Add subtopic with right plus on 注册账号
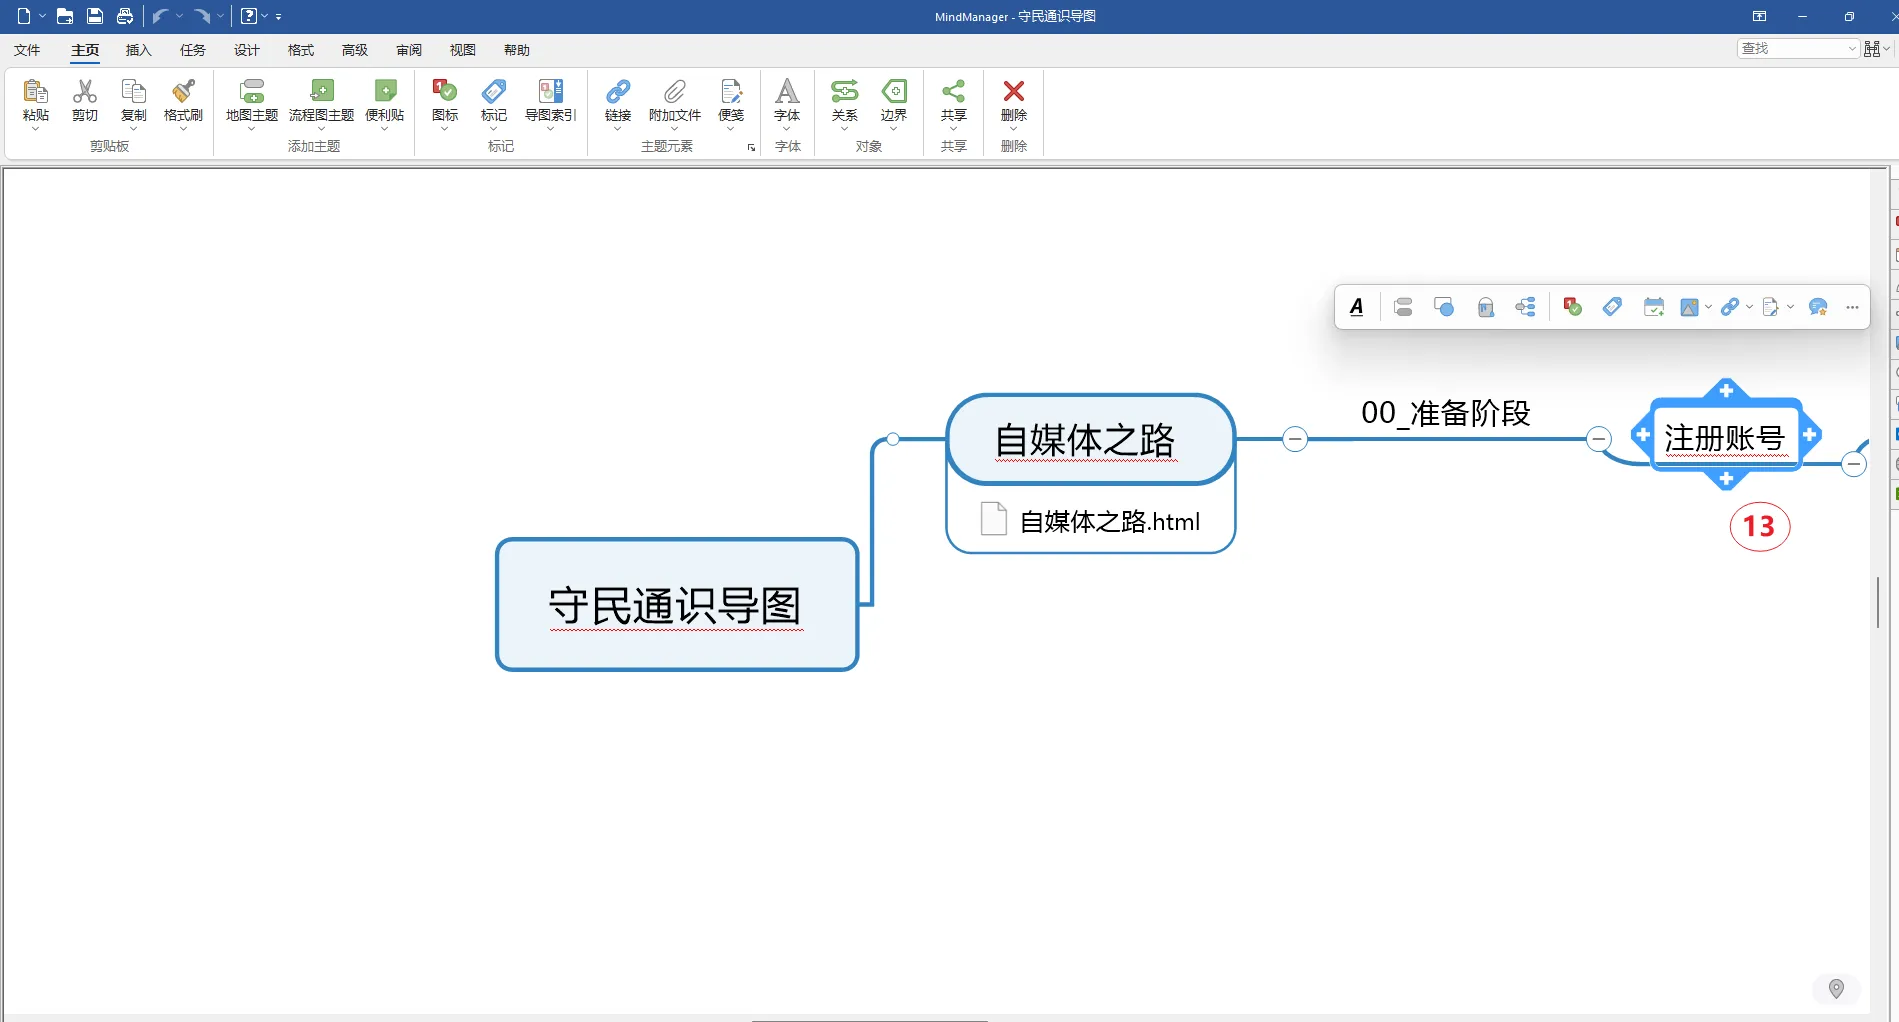The height and width of the screenshot is (1022, 1899). point(1809,435)
